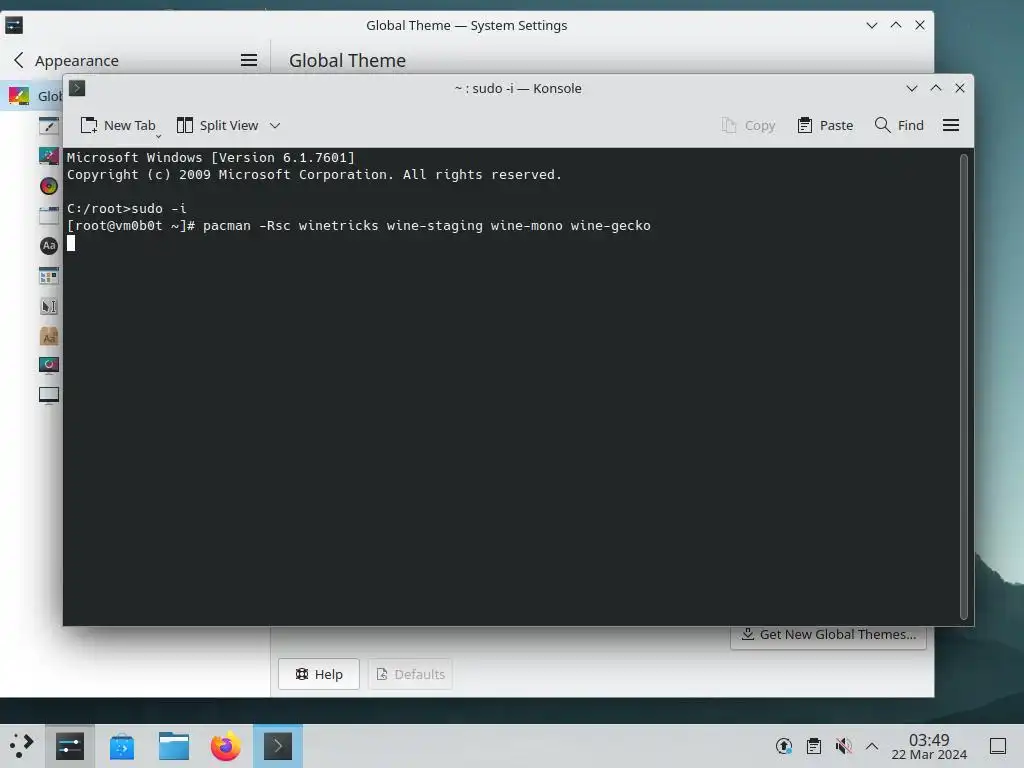Viewport: 1024px width, 768px height.
Task: Launch Firefox from the taskbar
Action: (225, 746)
